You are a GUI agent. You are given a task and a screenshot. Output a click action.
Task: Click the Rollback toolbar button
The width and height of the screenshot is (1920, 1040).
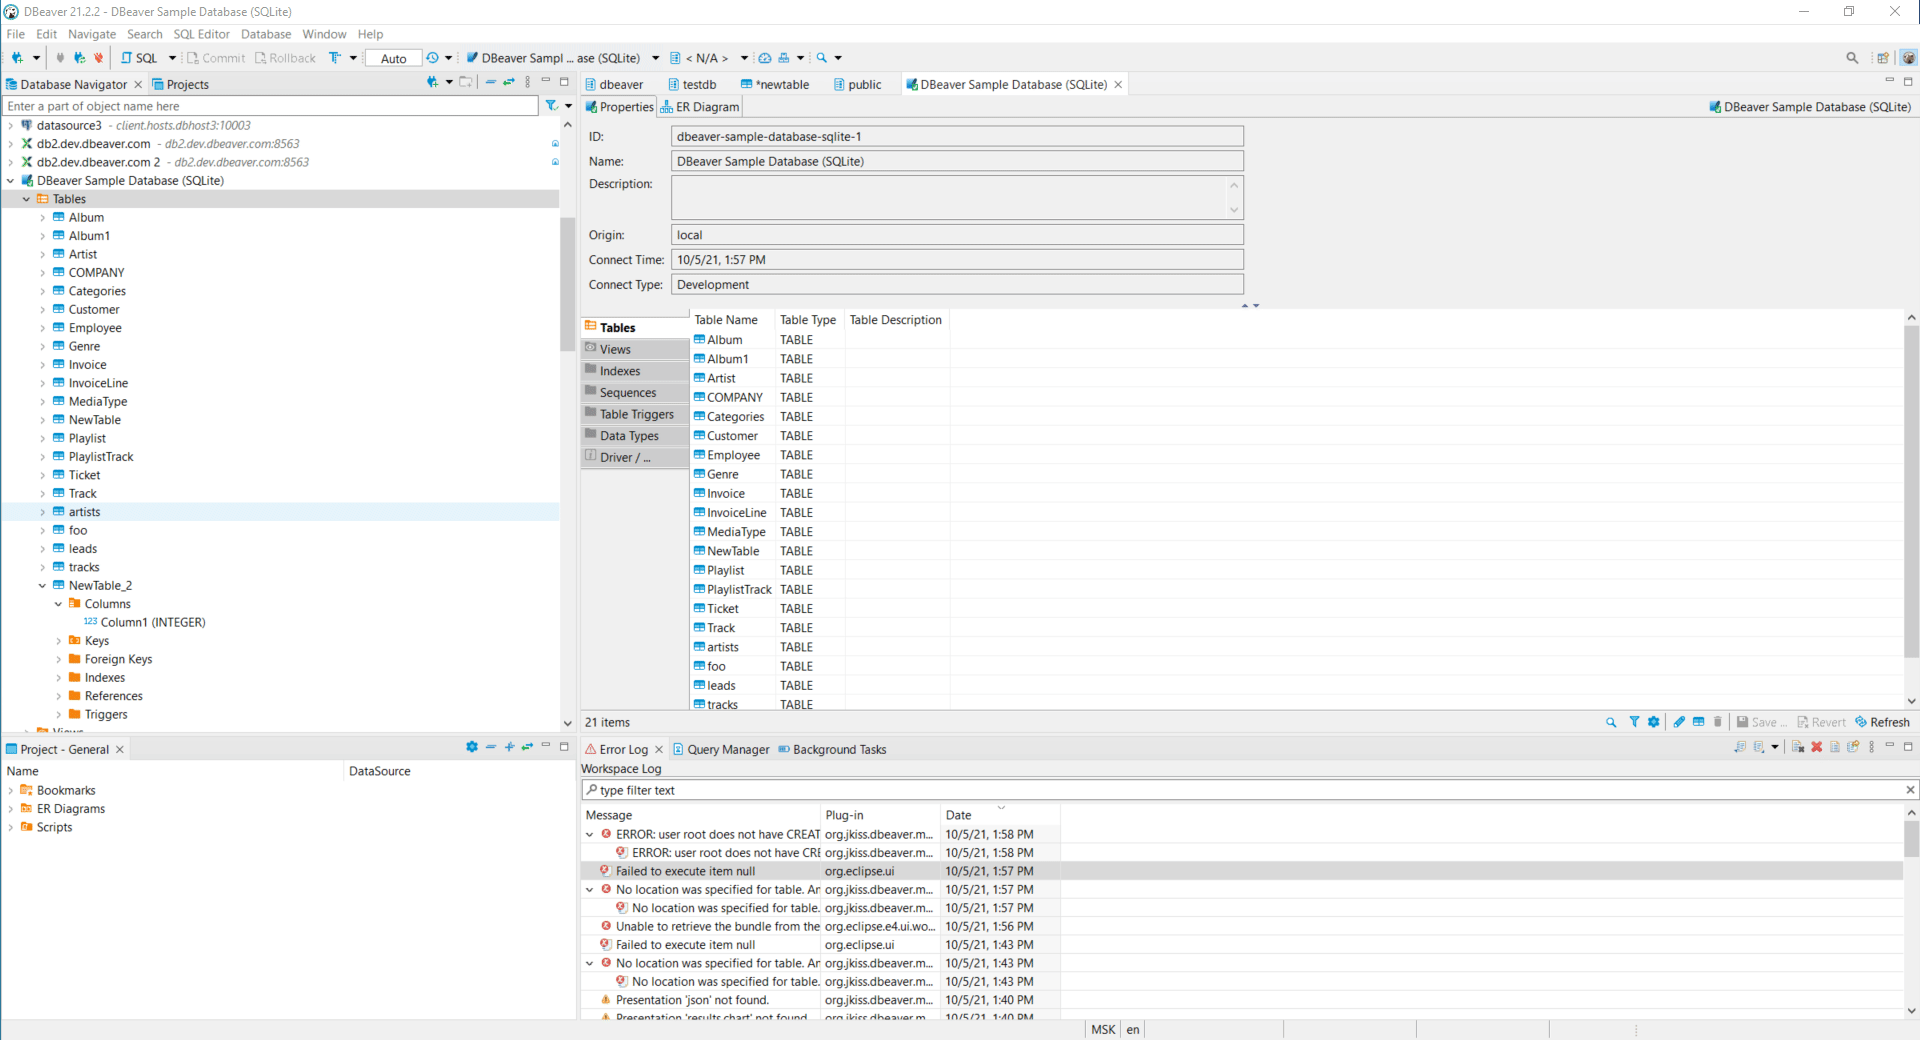[x=285, y=58]
